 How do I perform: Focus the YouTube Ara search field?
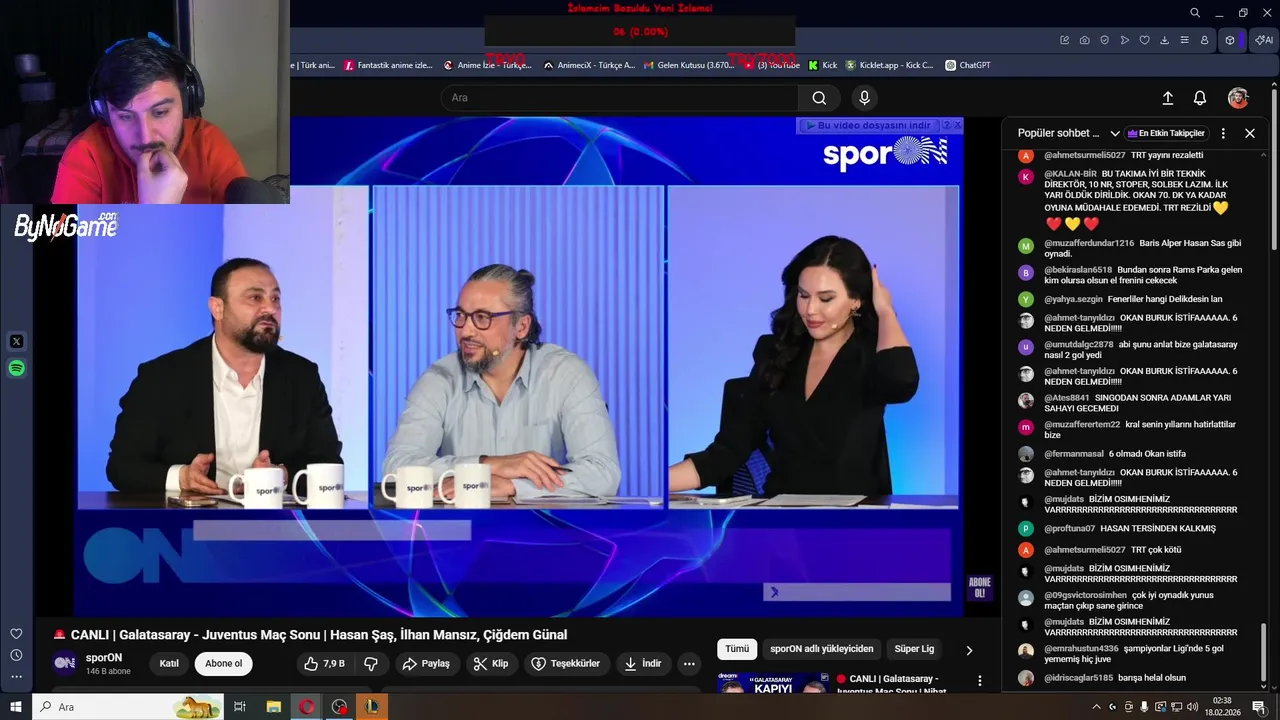[x=619, y=98]
